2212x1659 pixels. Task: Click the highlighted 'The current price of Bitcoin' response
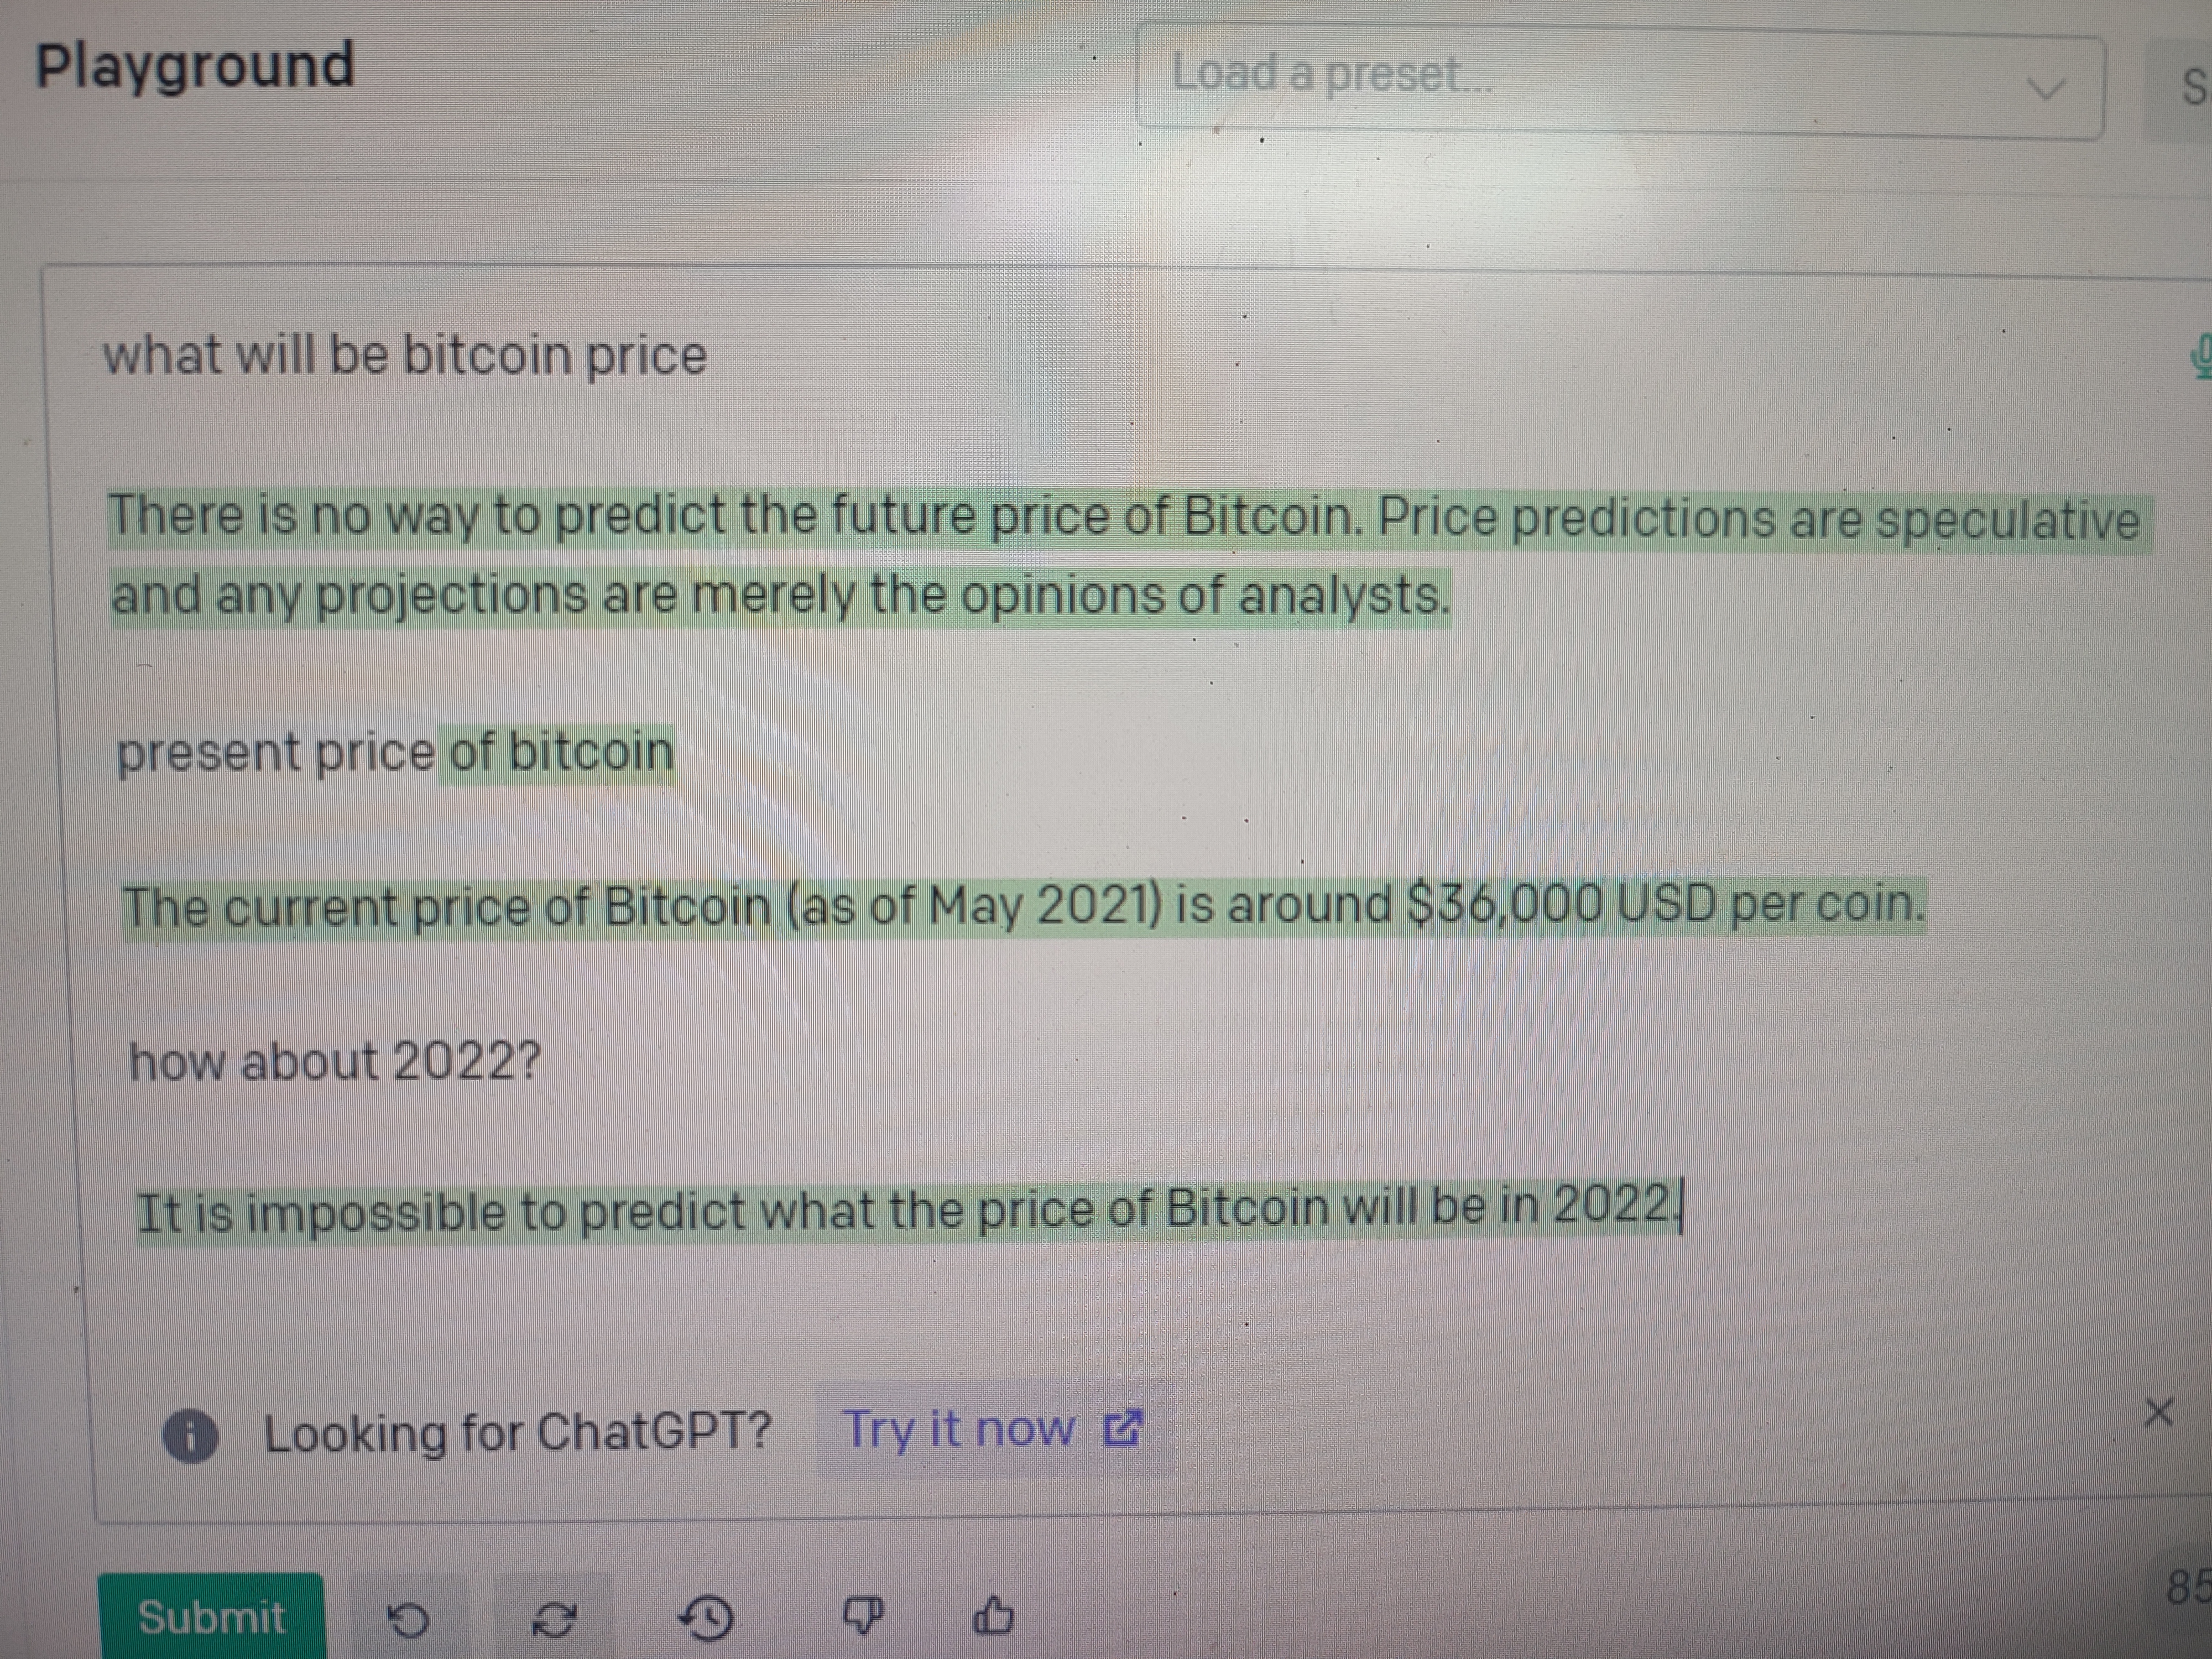pyautogui.click(x=1023, y=907)
